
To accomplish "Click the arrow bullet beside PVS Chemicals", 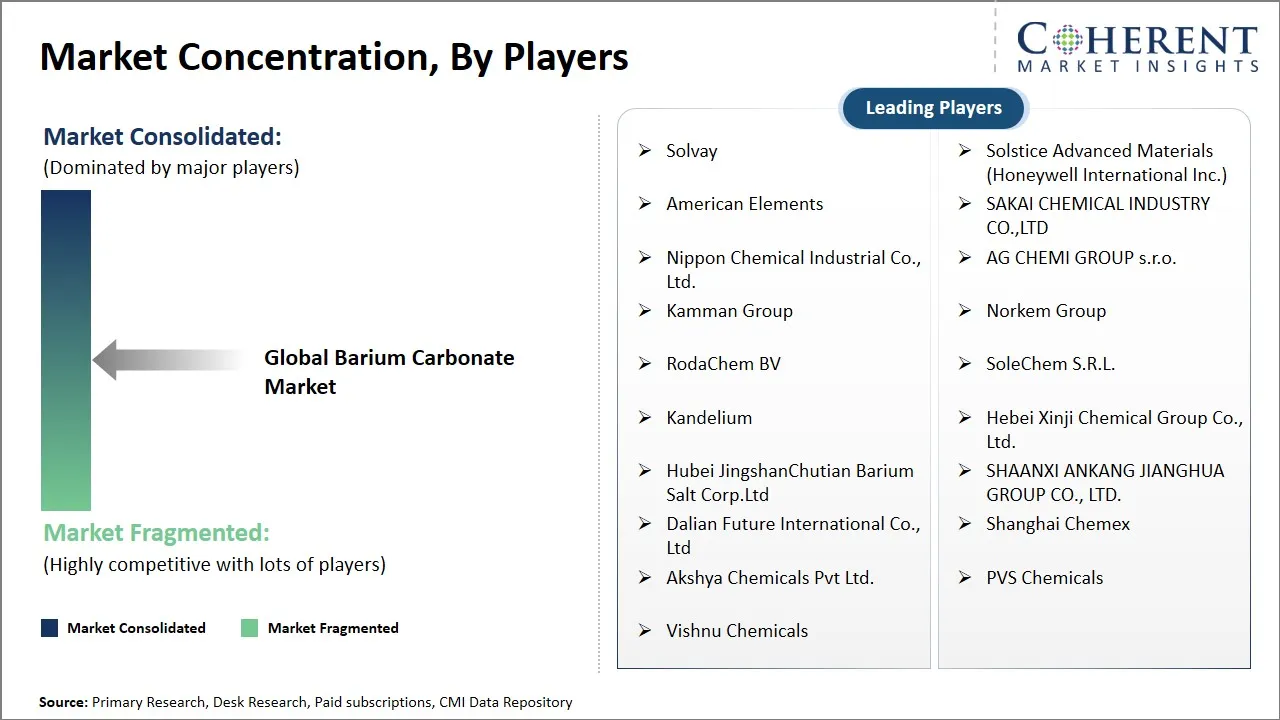I will (x=965, y=578).
